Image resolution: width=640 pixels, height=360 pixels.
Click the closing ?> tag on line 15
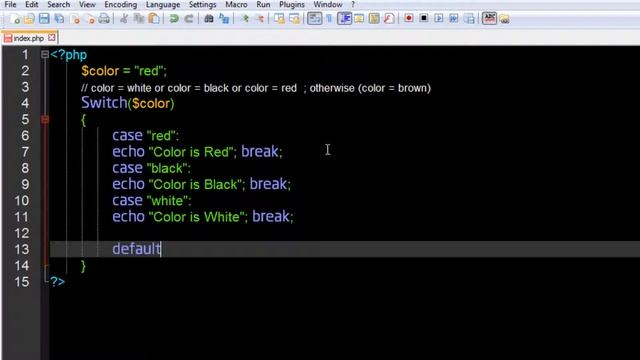(x=58, y=281)
